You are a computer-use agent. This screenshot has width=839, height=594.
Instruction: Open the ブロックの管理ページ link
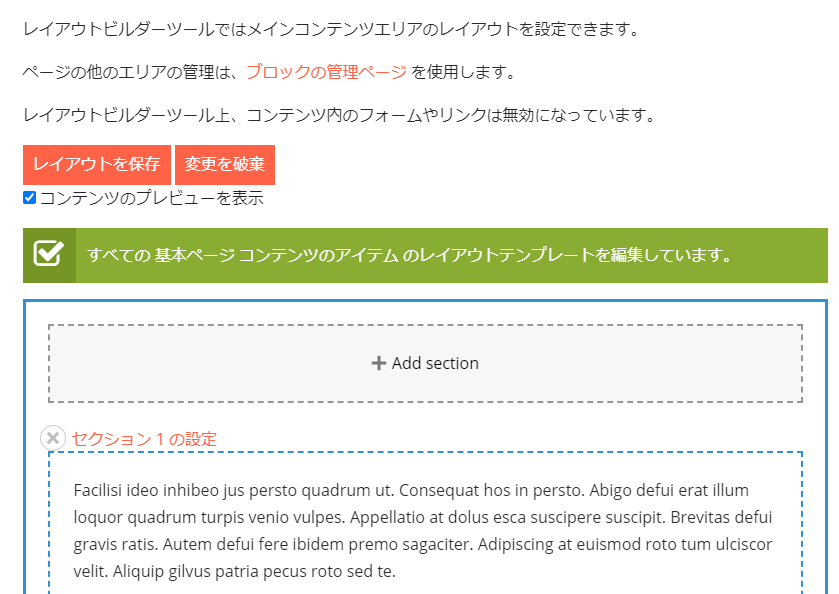pyautogui.click(x=326, y=72)
